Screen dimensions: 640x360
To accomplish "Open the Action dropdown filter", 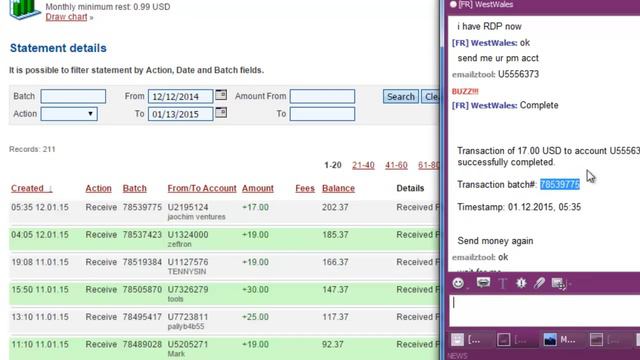I will coord(69,113).
